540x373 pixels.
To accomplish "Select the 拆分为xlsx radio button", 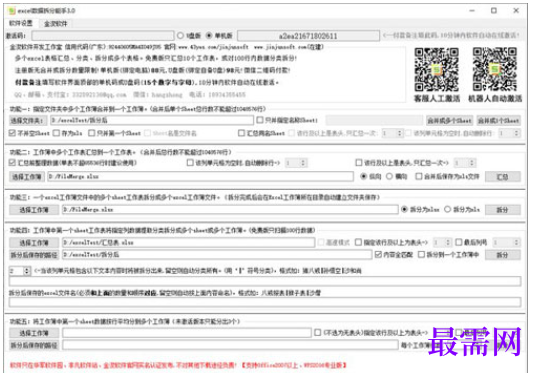I will tap(405, 209).
